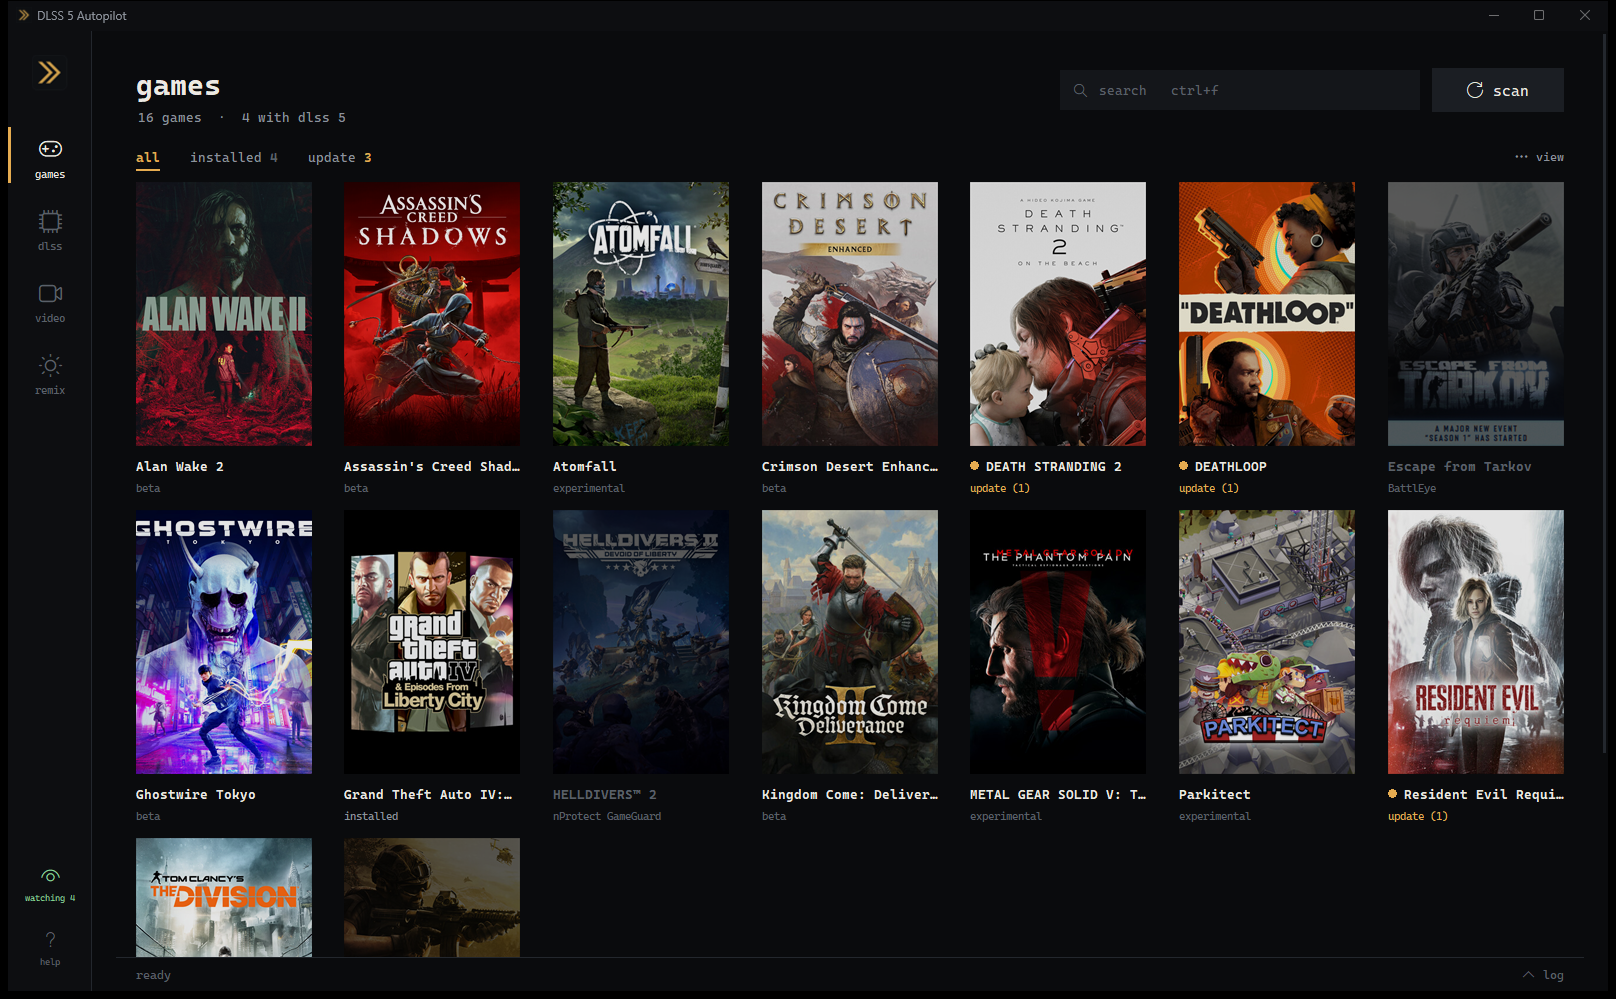Open the Grand Theft Auto IV cover
The height and width of the screenshot is (999, 1616).
point(432,642)
